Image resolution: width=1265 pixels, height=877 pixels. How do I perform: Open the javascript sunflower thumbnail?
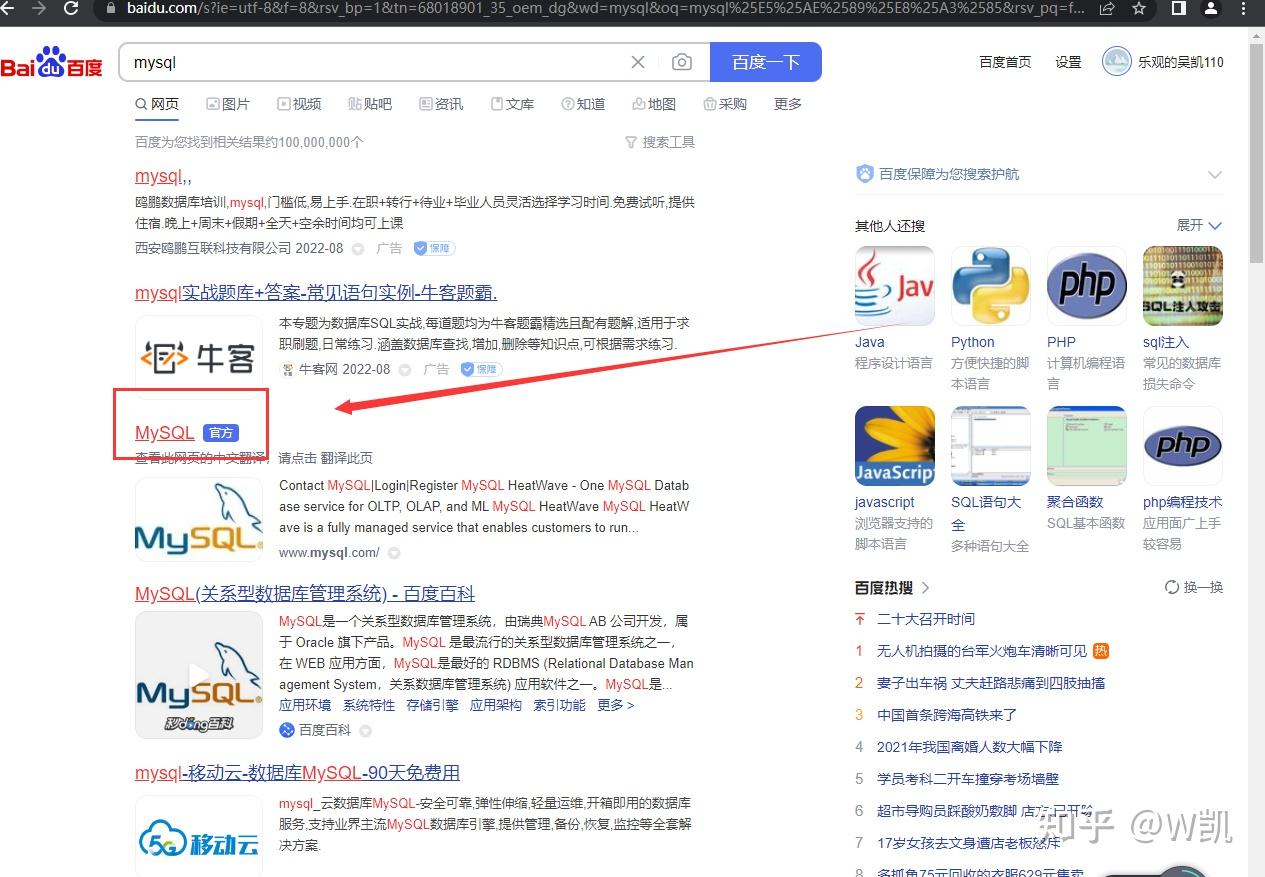[895, 446]
